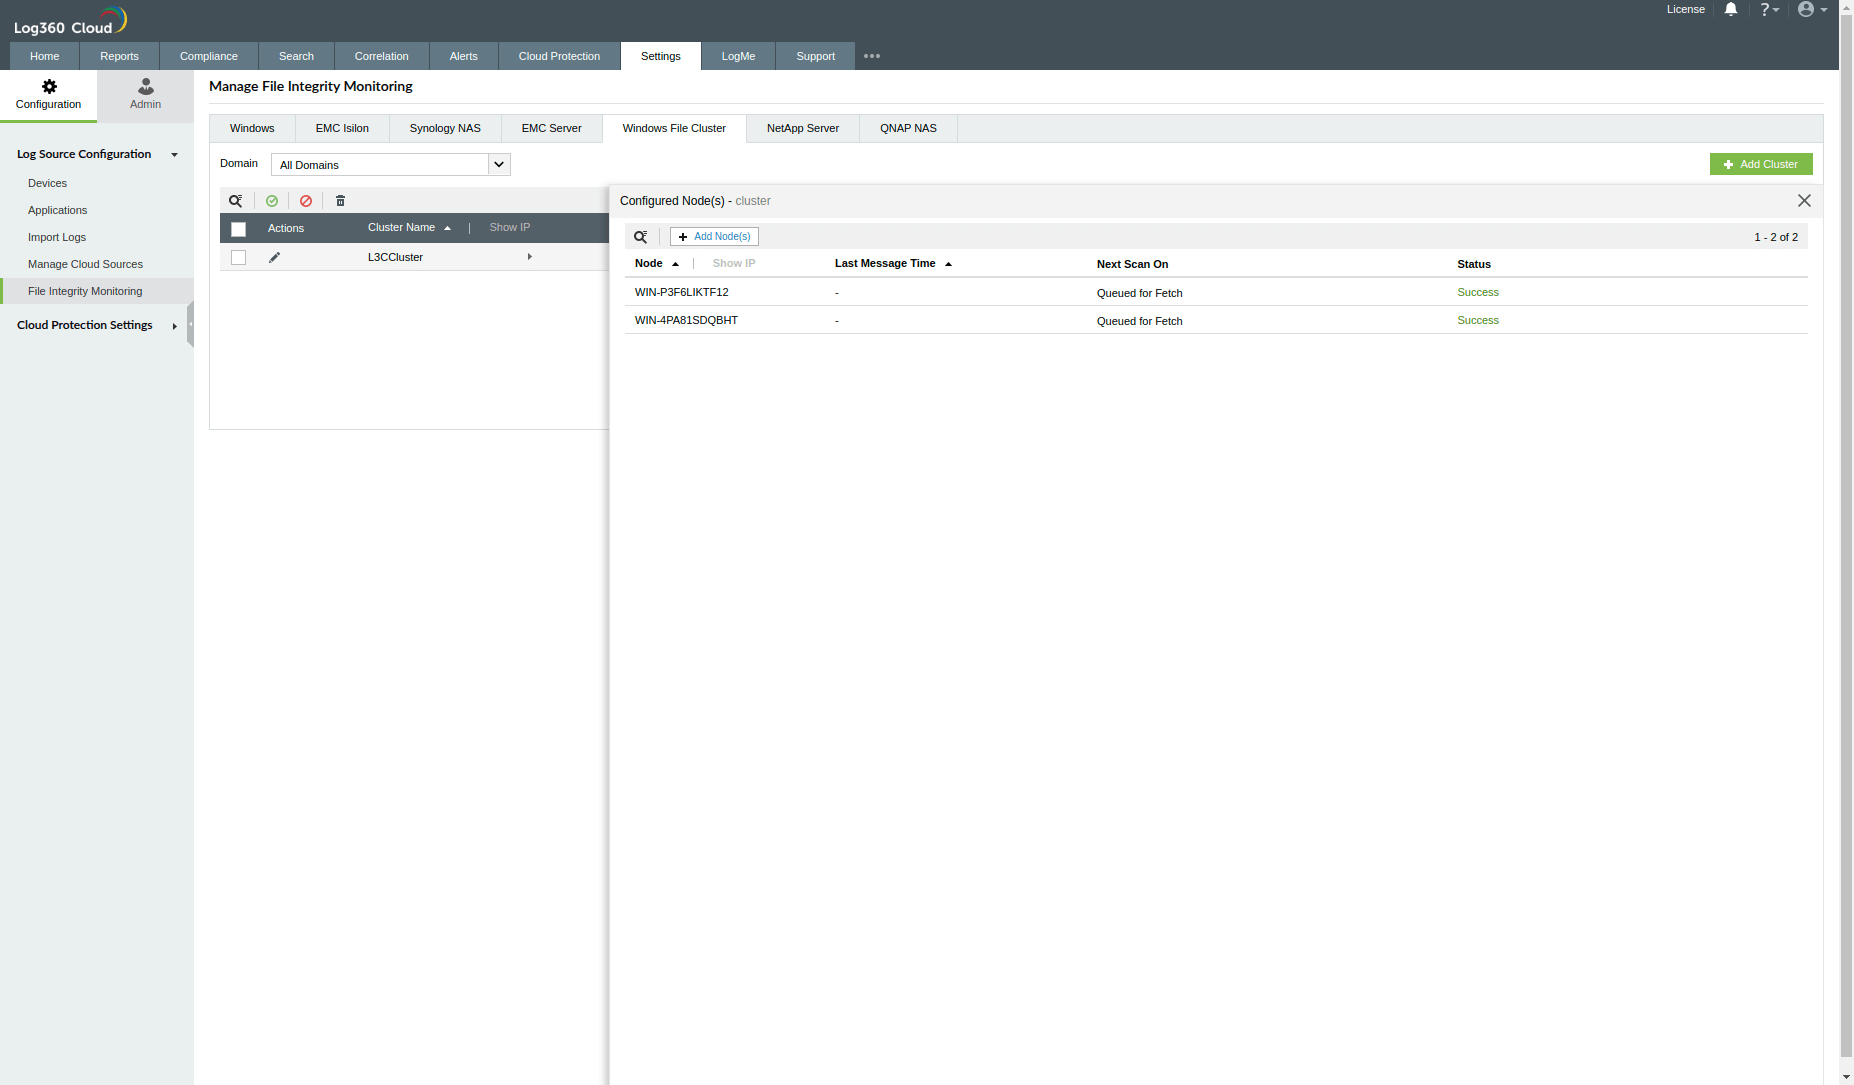Open the cluster search filter icon
The image size is (1854, 1085).
click(236, 201)
